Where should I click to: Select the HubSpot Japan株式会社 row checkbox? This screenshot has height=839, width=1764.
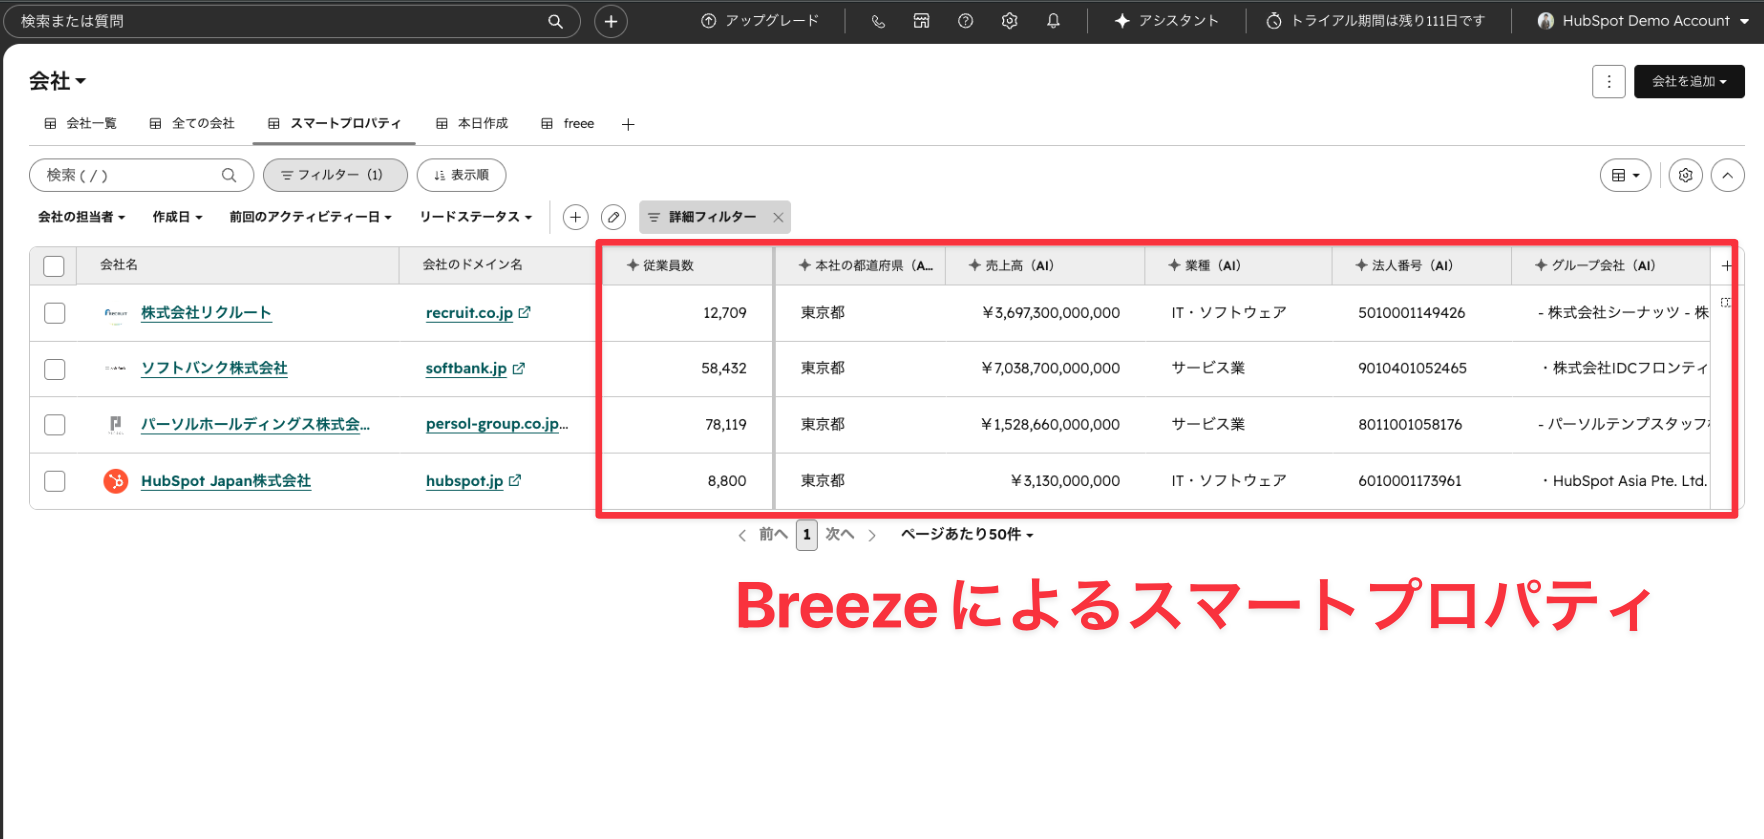[55, 481]
